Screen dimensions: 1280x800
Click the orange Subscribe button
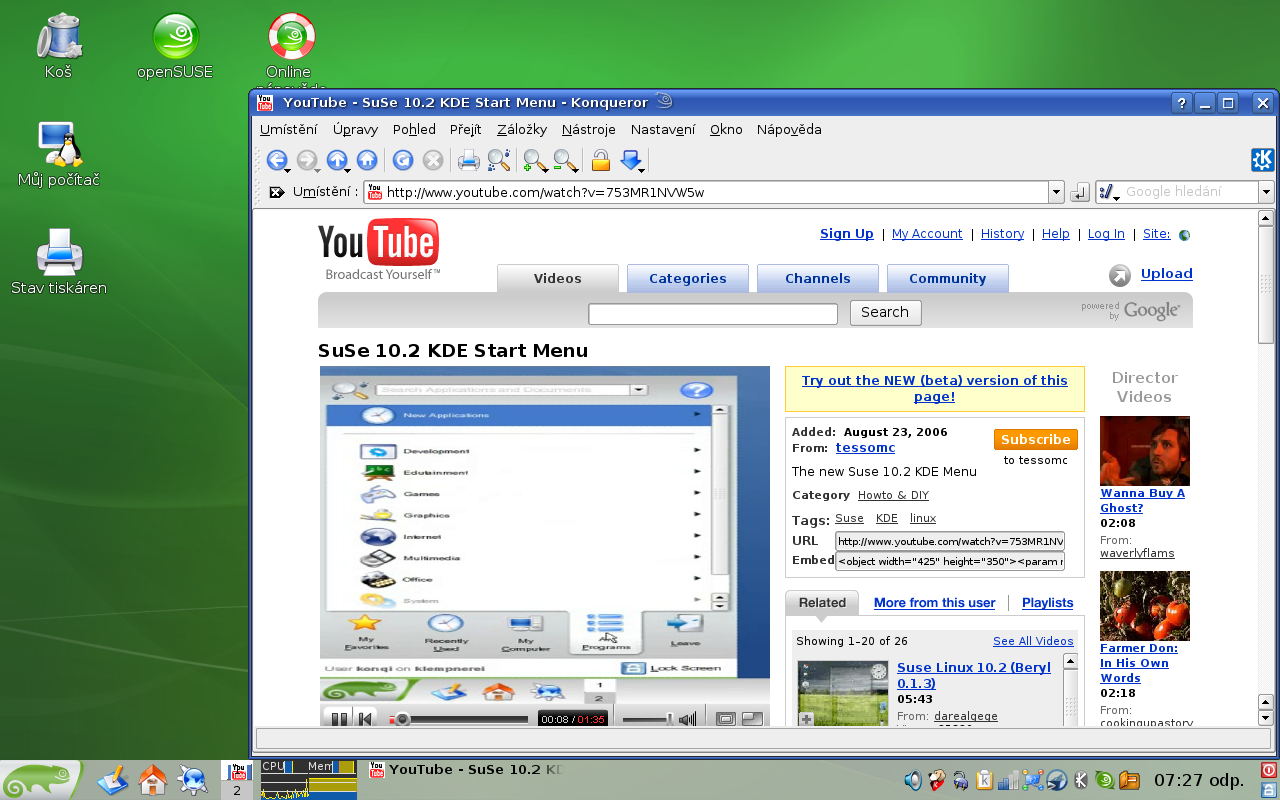tap(1035, 439)
